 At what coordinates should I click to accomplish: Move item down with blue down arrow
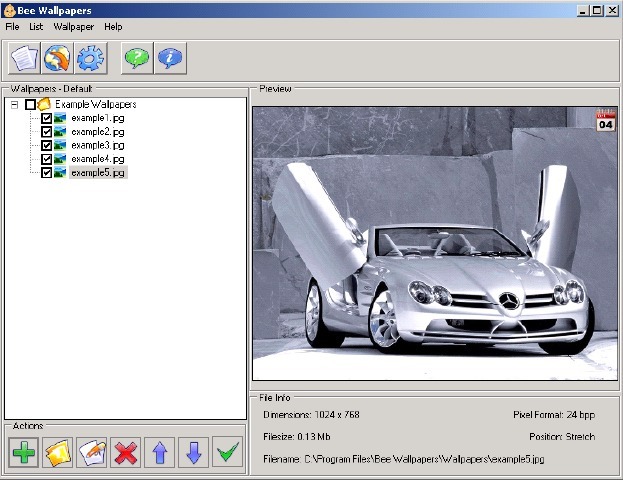(194, 452)
